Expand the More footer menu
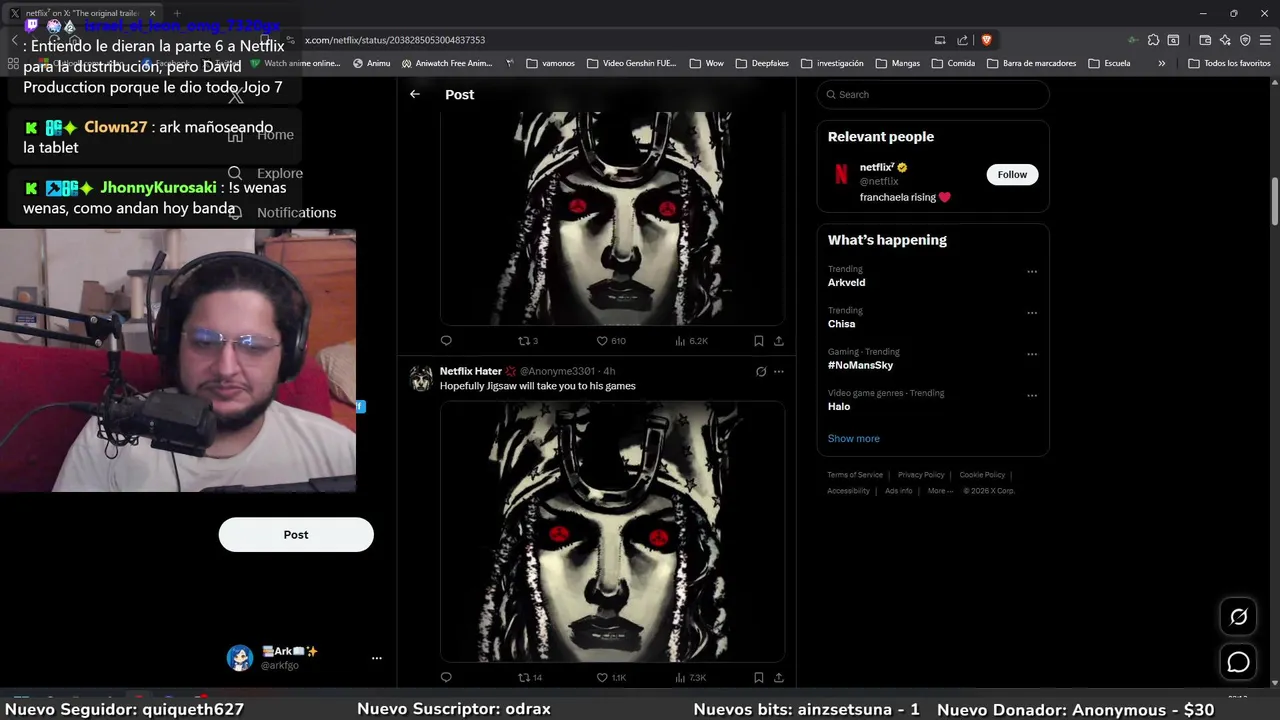Screen dimensions: 1280x720 point(940,490)
